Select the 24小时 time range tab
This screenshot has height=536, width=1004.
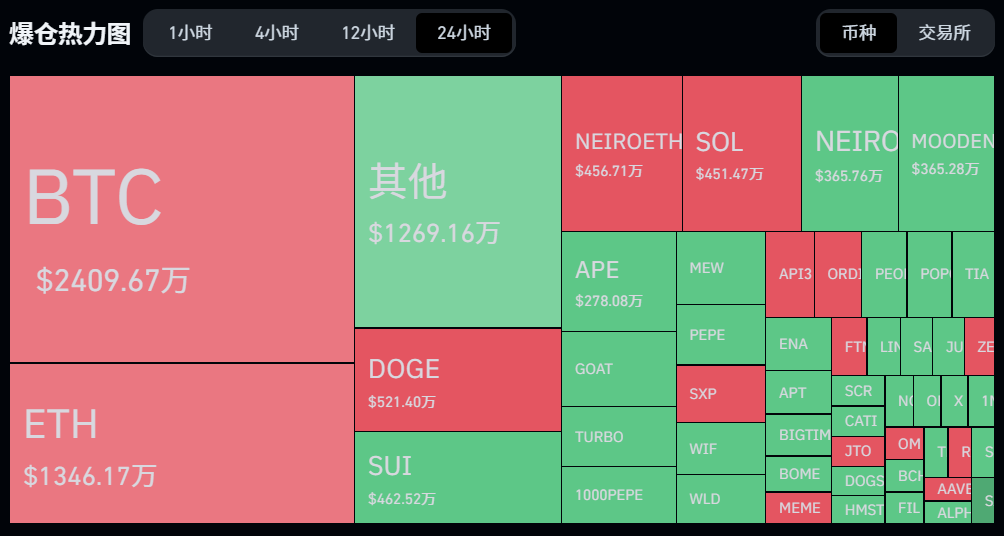tap(463, 33)
